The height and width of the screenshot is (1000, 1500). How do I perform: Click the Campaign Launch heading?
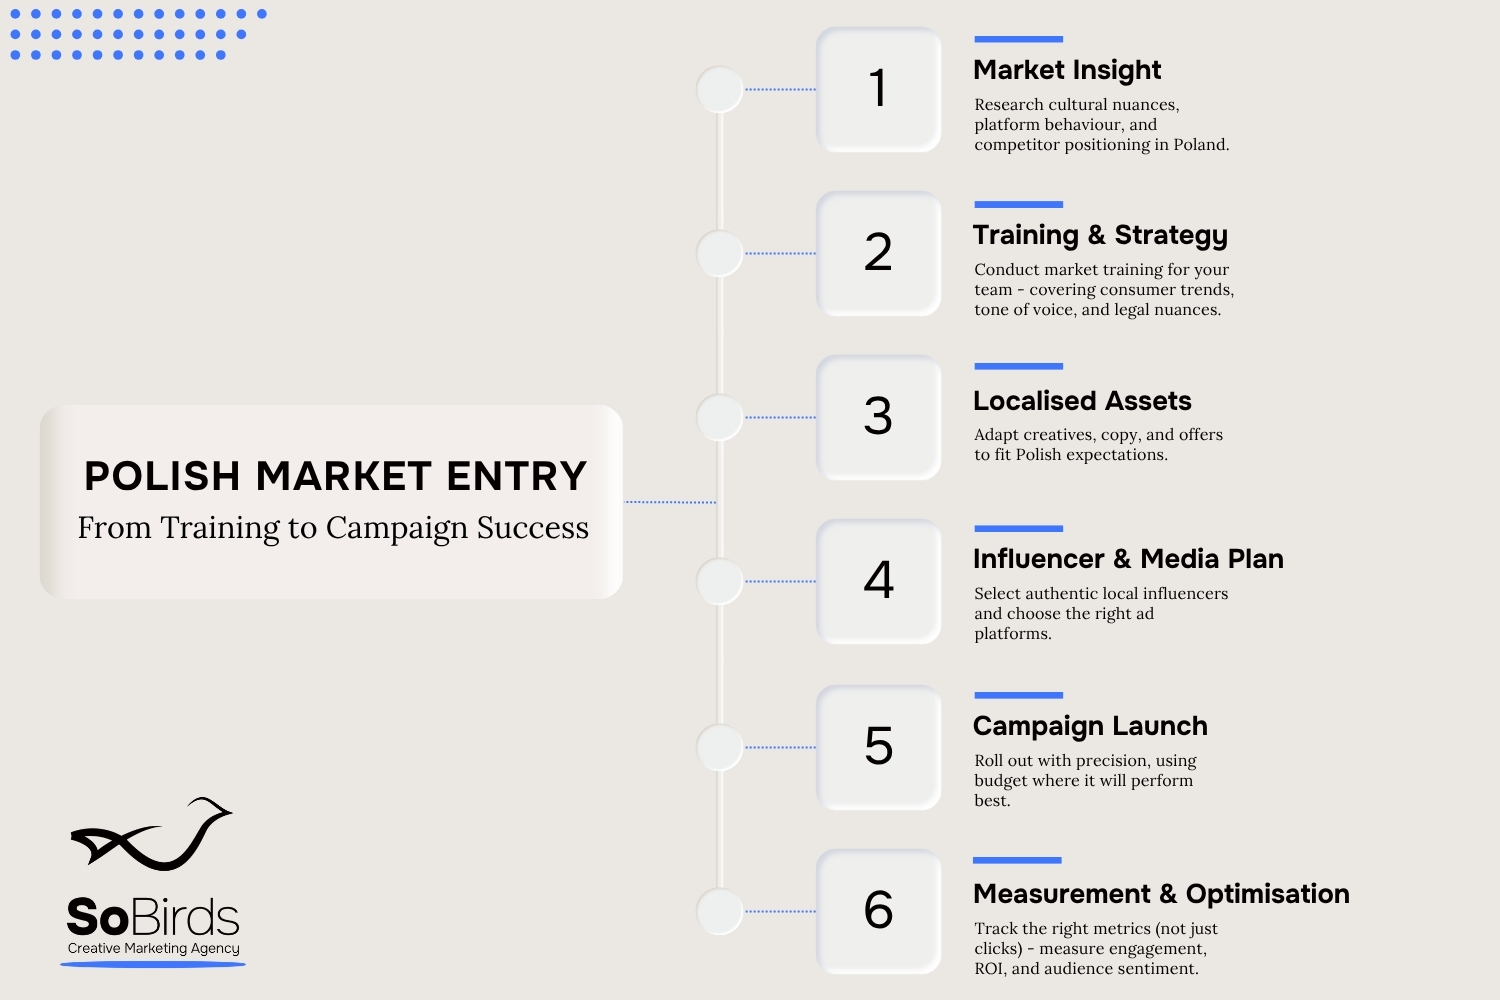click(x=1090, y=726)
